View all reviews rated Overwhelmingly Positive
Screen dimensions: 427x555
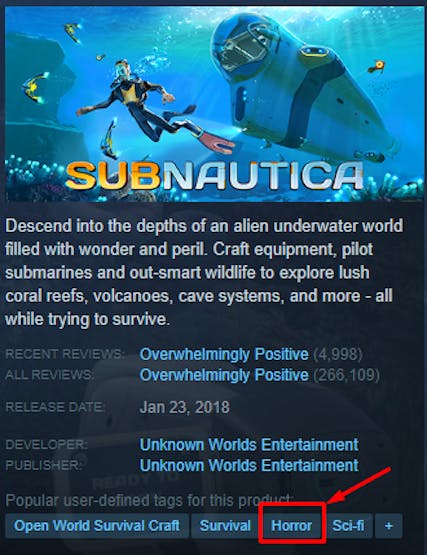pyautogui.click(x=224, y=375)
